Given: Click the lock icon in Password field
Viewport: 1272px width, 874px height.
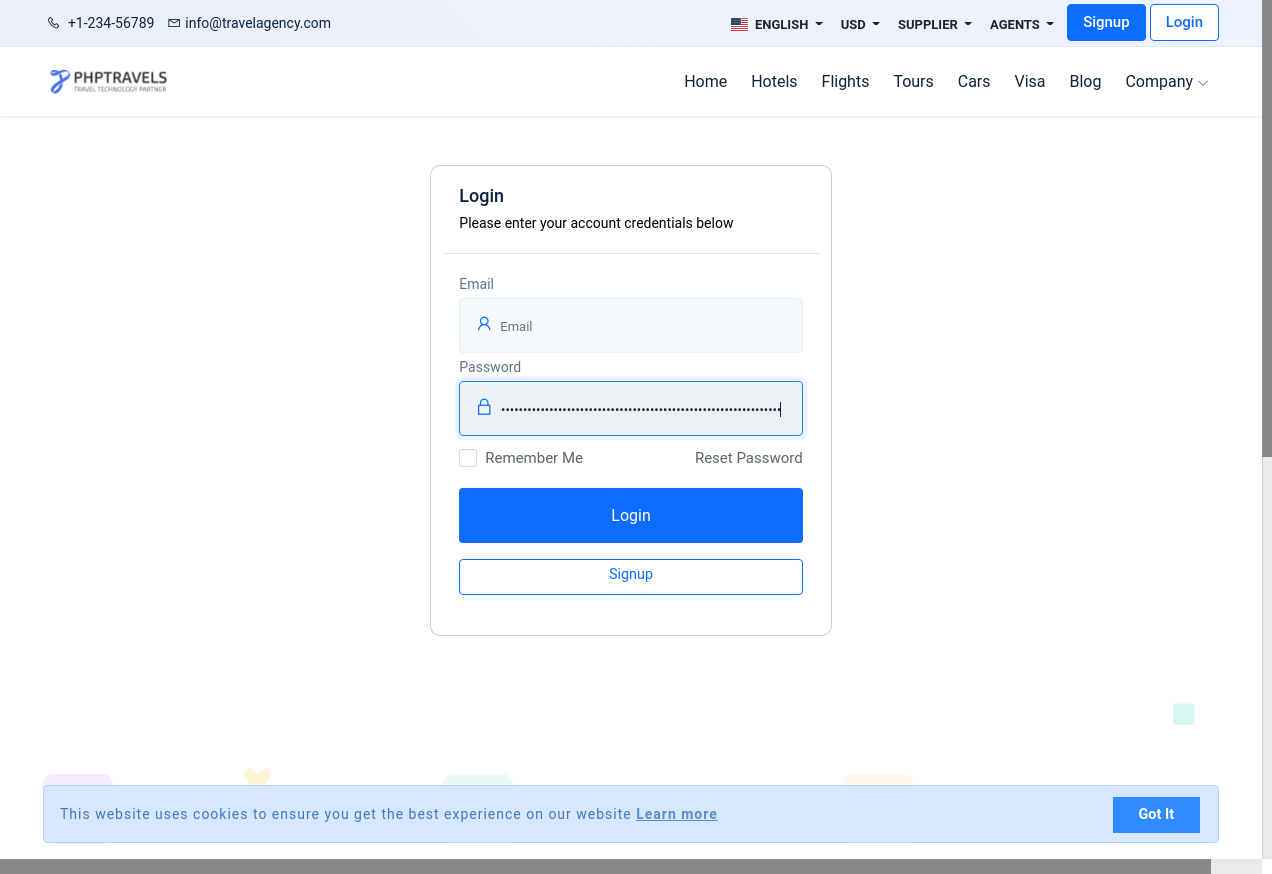Looking at the screenshot, I should pyautogui.click(x=484, y=408).
